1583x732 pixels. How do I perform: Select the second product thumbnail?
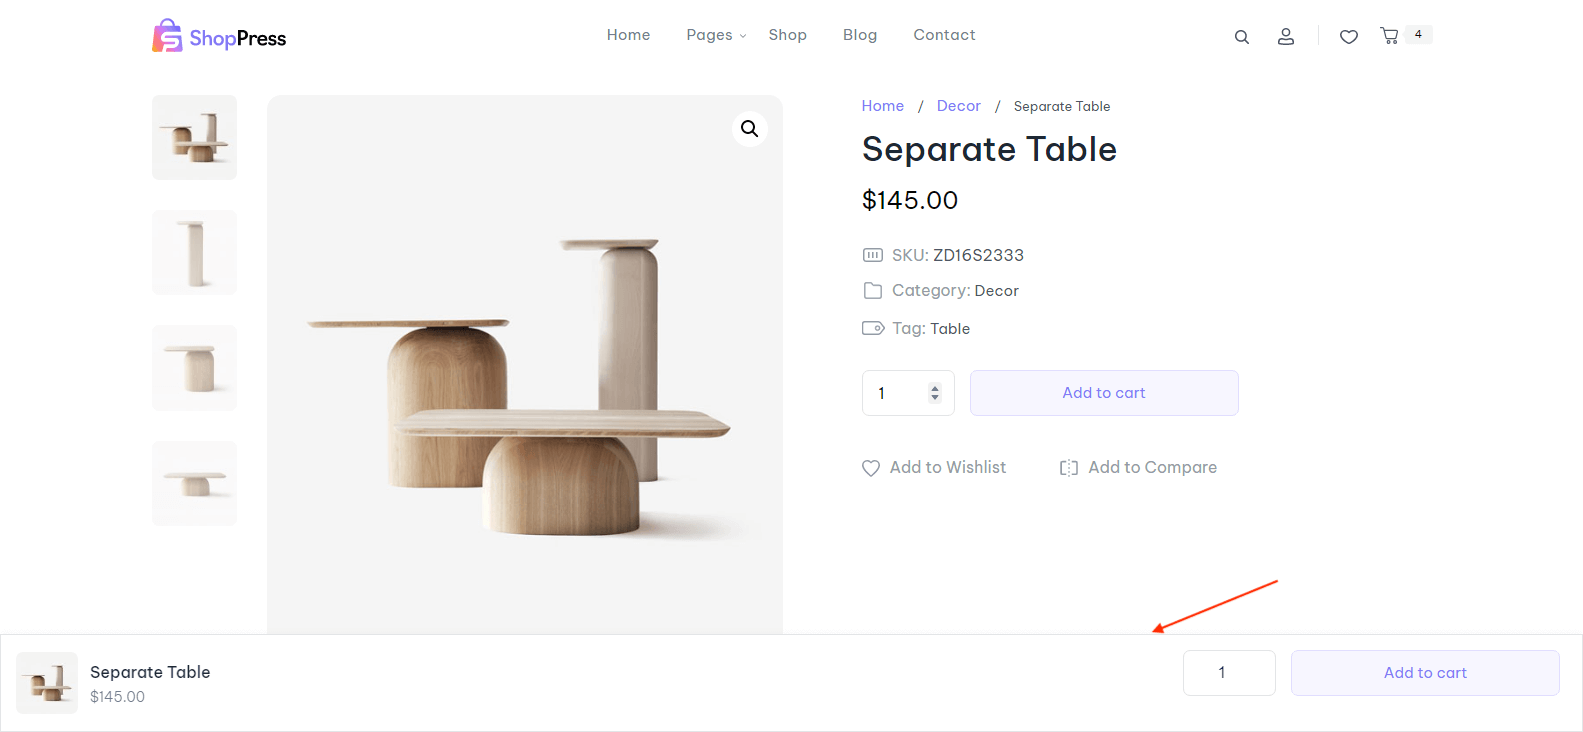click(195, 253)
